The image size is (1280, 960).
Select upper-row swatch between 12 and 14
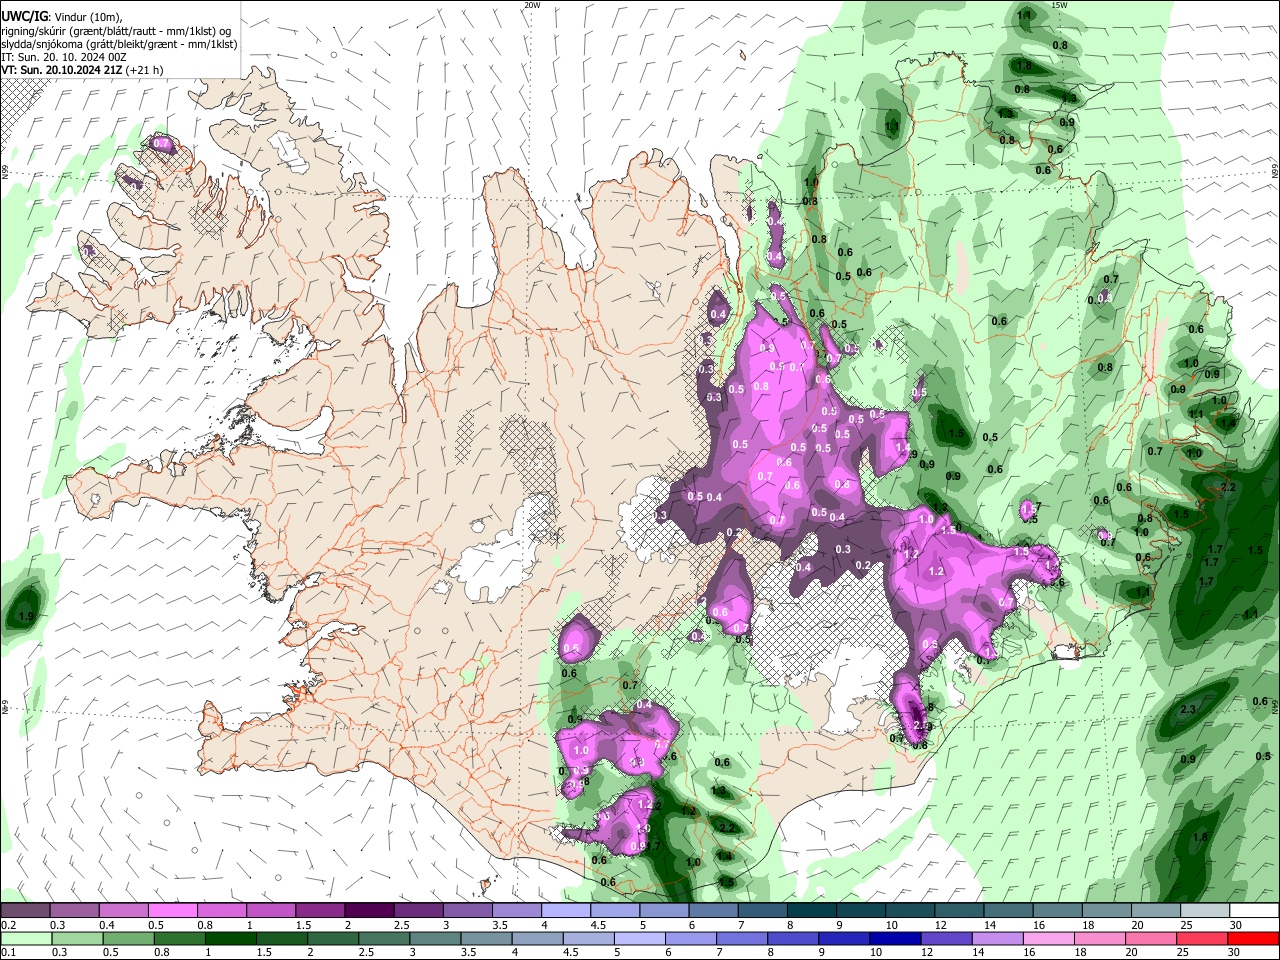click(x=959, y=911)
